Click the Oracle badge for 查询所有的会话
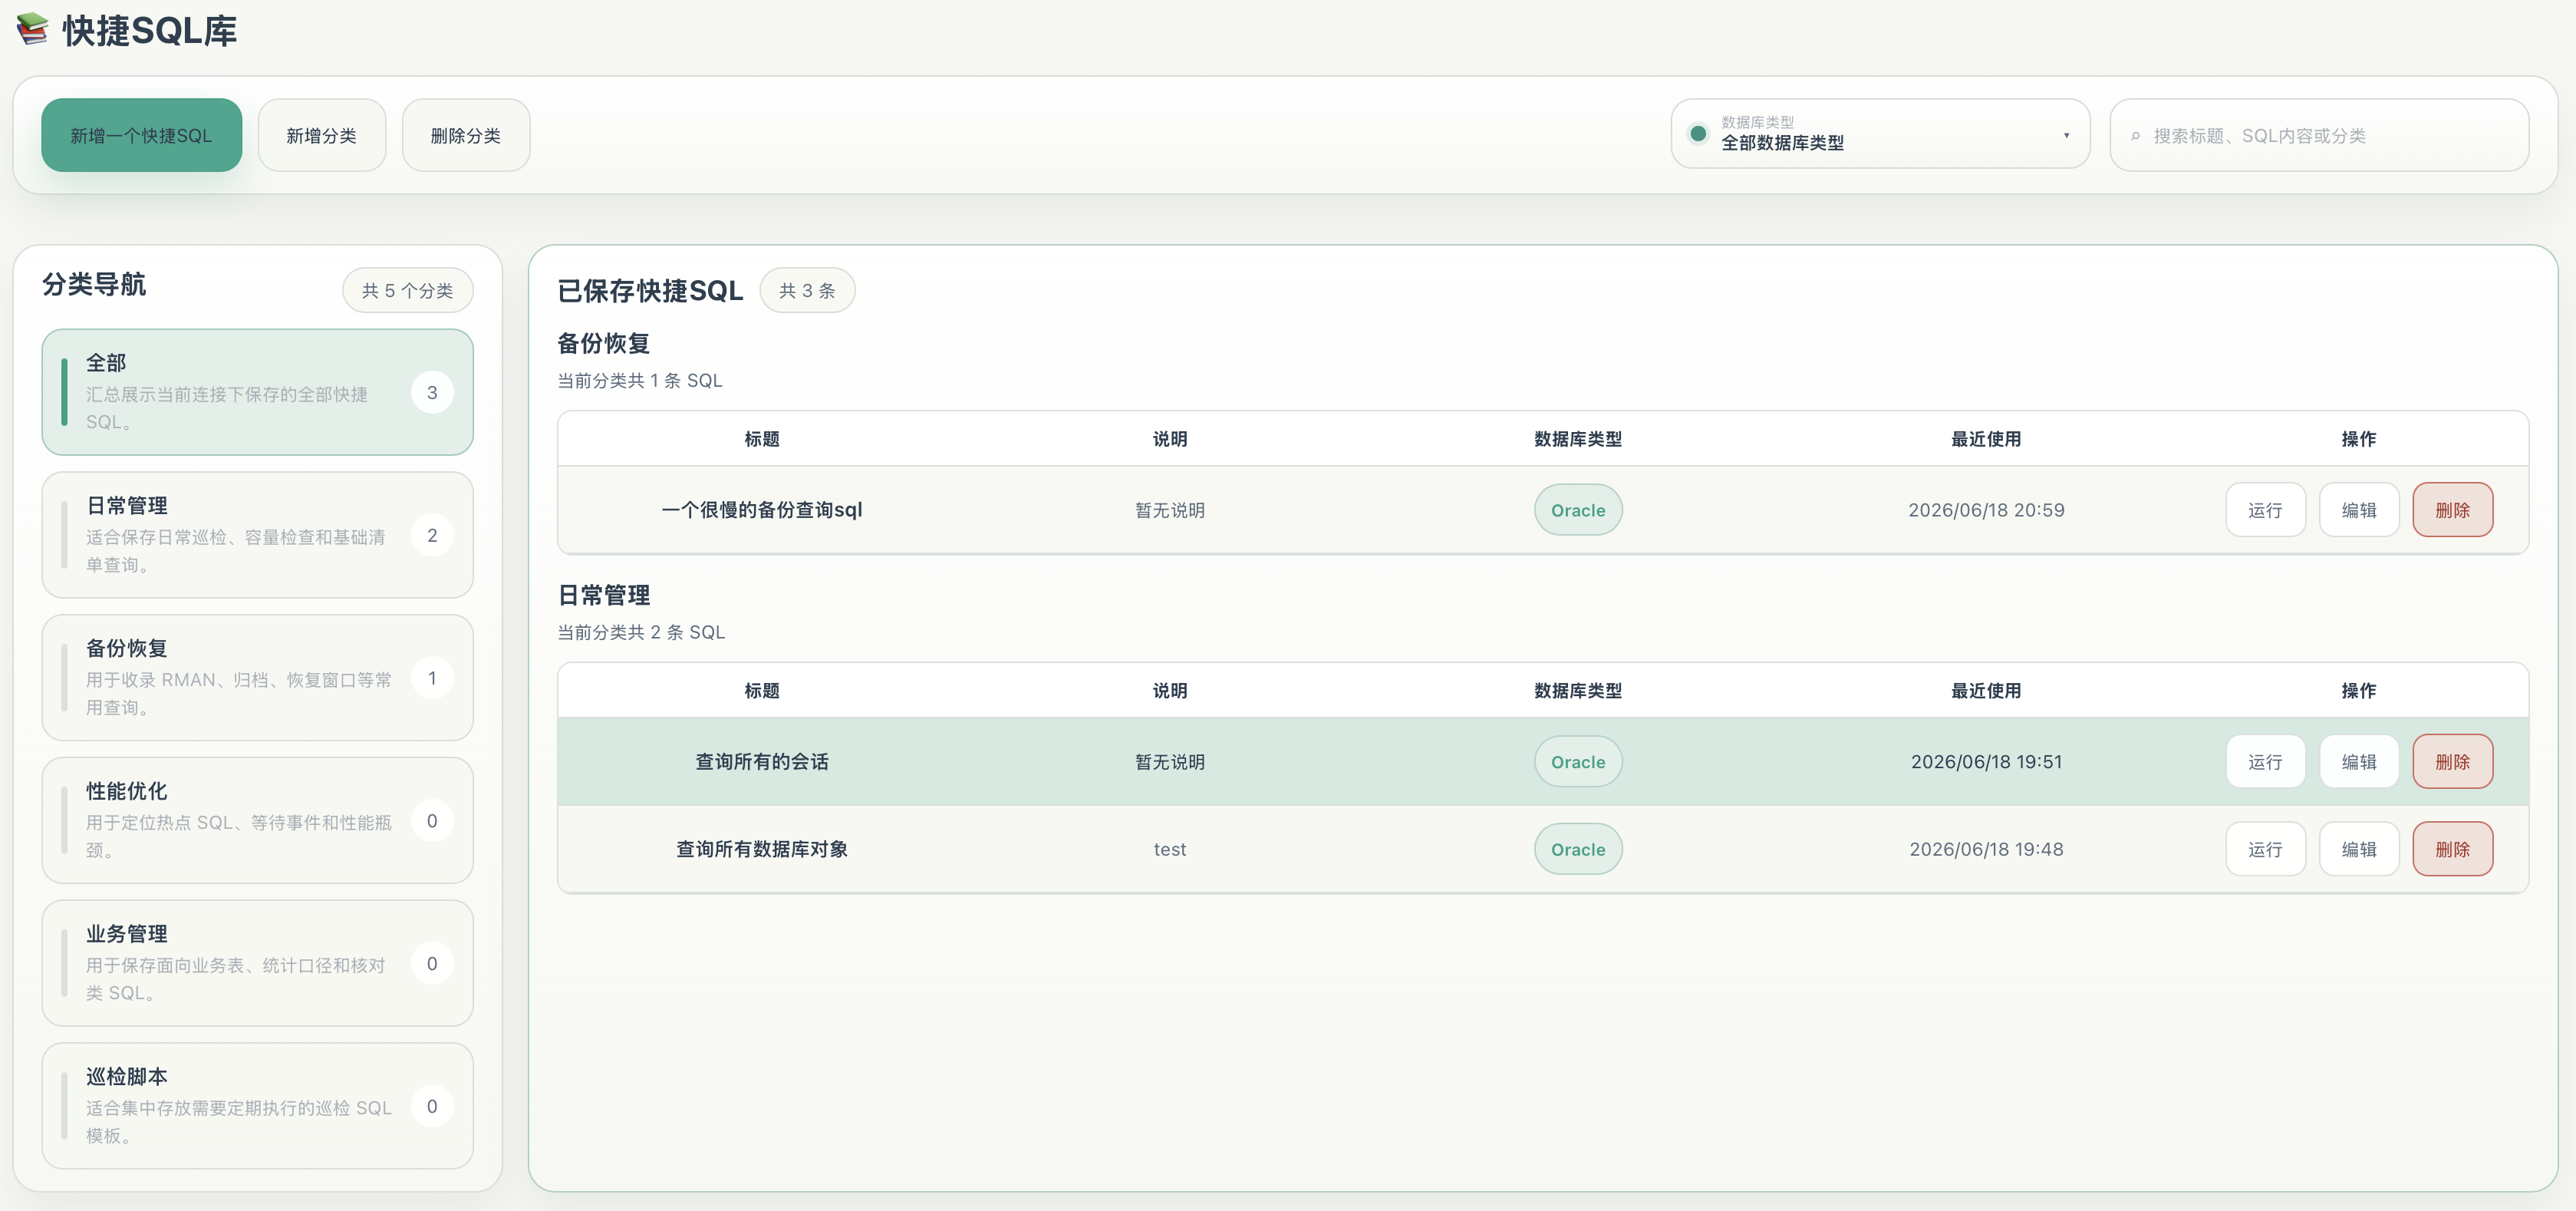 click(1578, 762)
